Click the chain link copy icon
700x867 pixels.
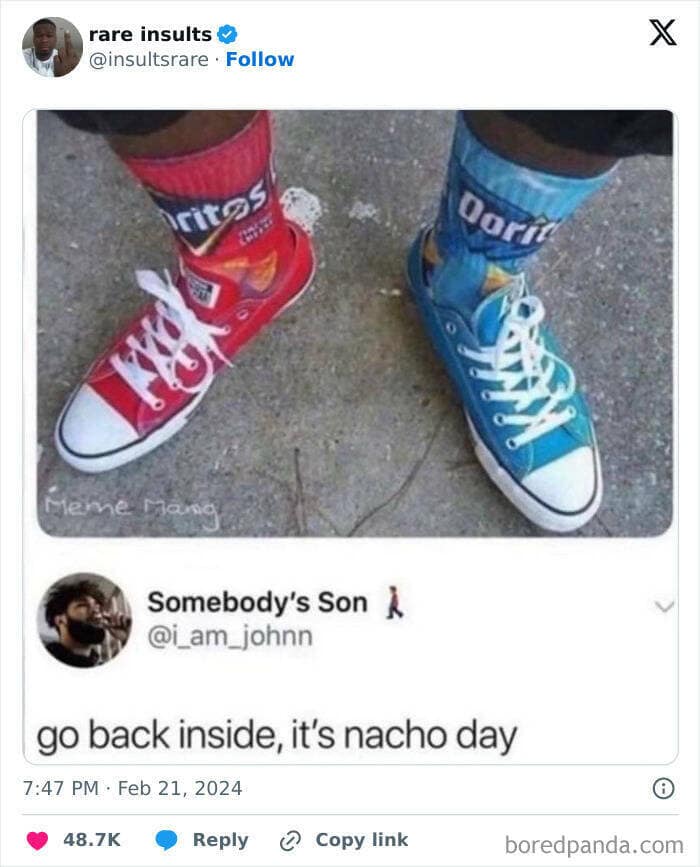click(x=290, y=840)
